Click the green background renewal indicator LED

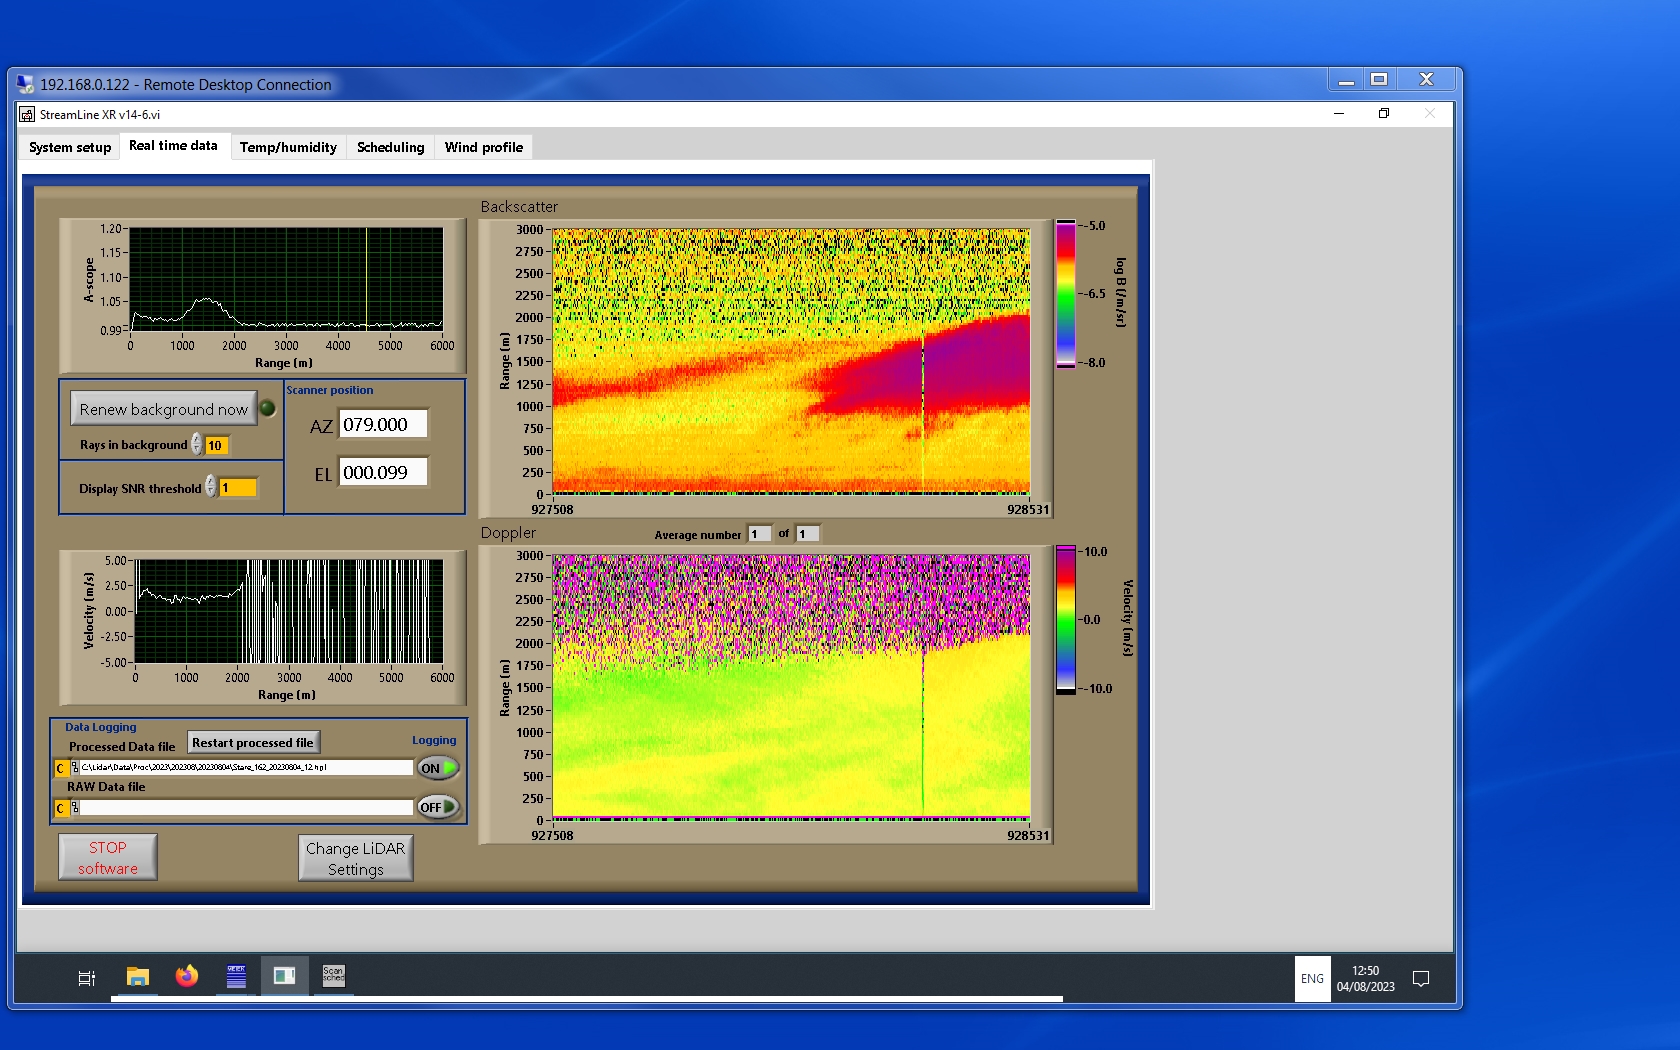point(268,408)
